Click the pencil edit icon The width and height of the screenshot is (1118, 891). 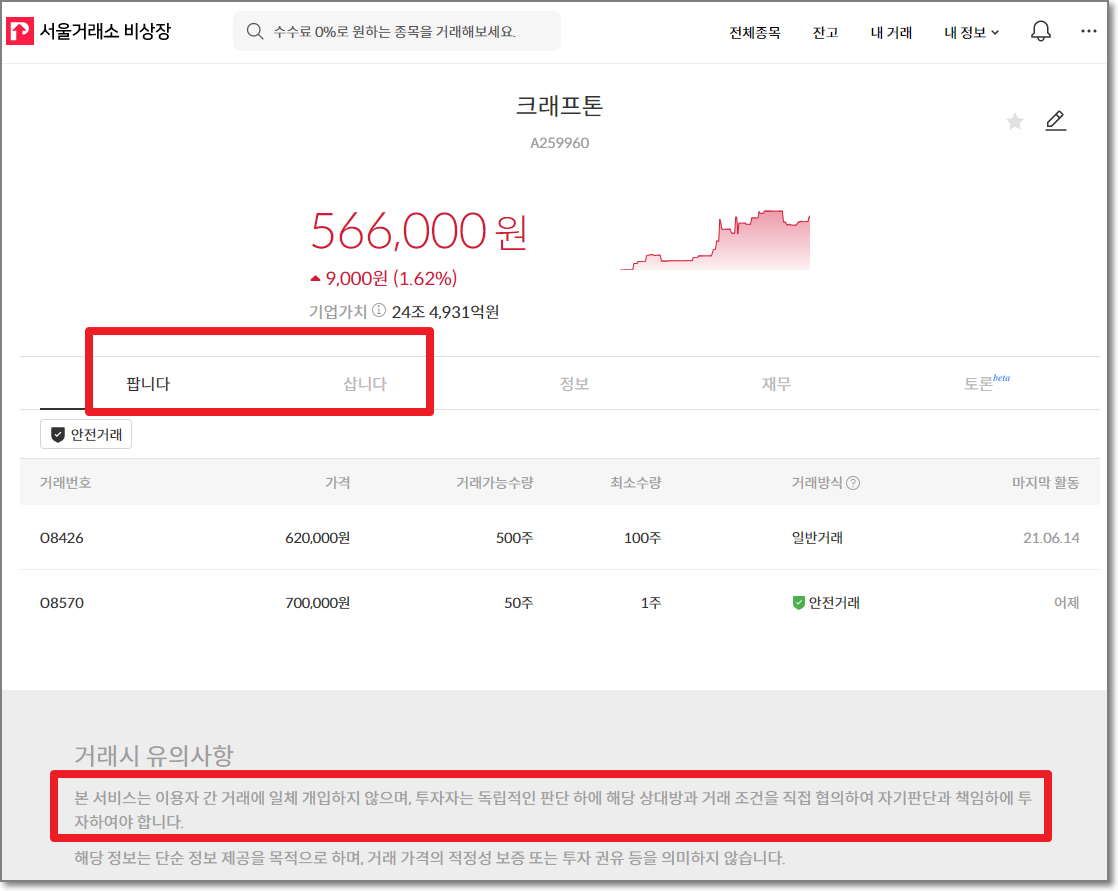[x=1055, y=121]
